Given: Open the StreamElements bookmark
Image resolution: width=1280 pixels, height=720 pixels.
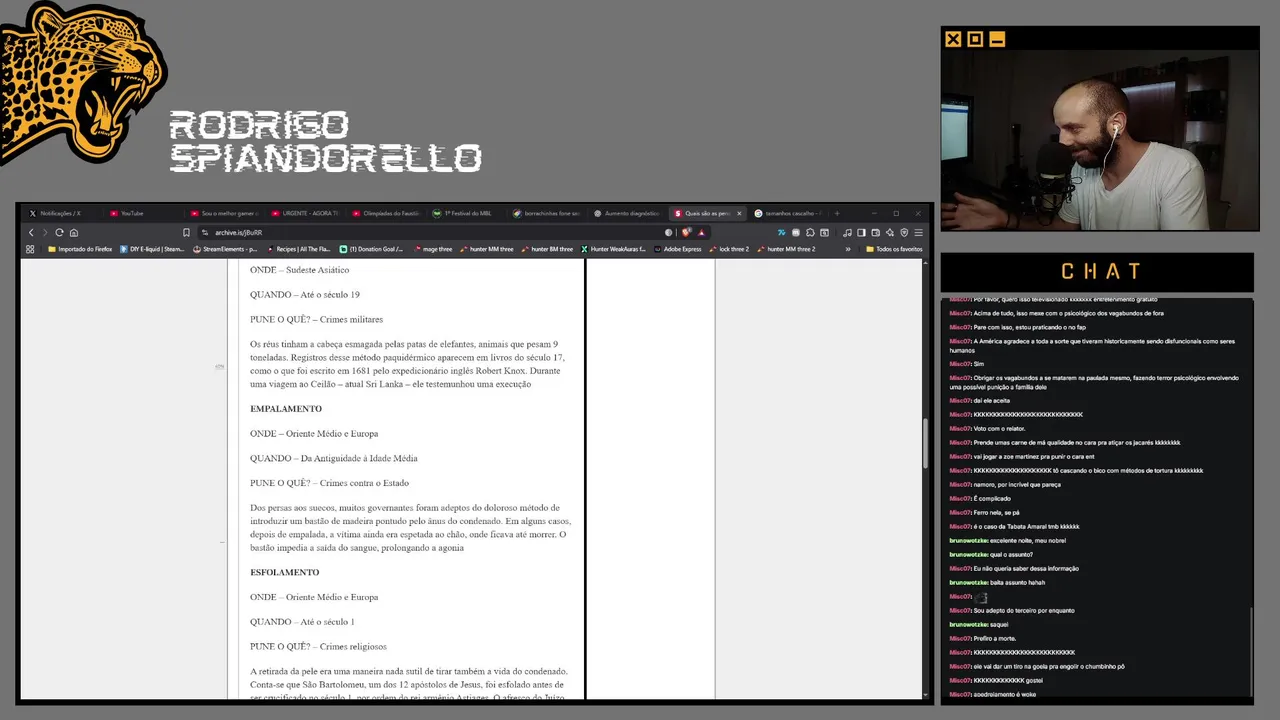Looking at the screenshot, I should (225, 249).
